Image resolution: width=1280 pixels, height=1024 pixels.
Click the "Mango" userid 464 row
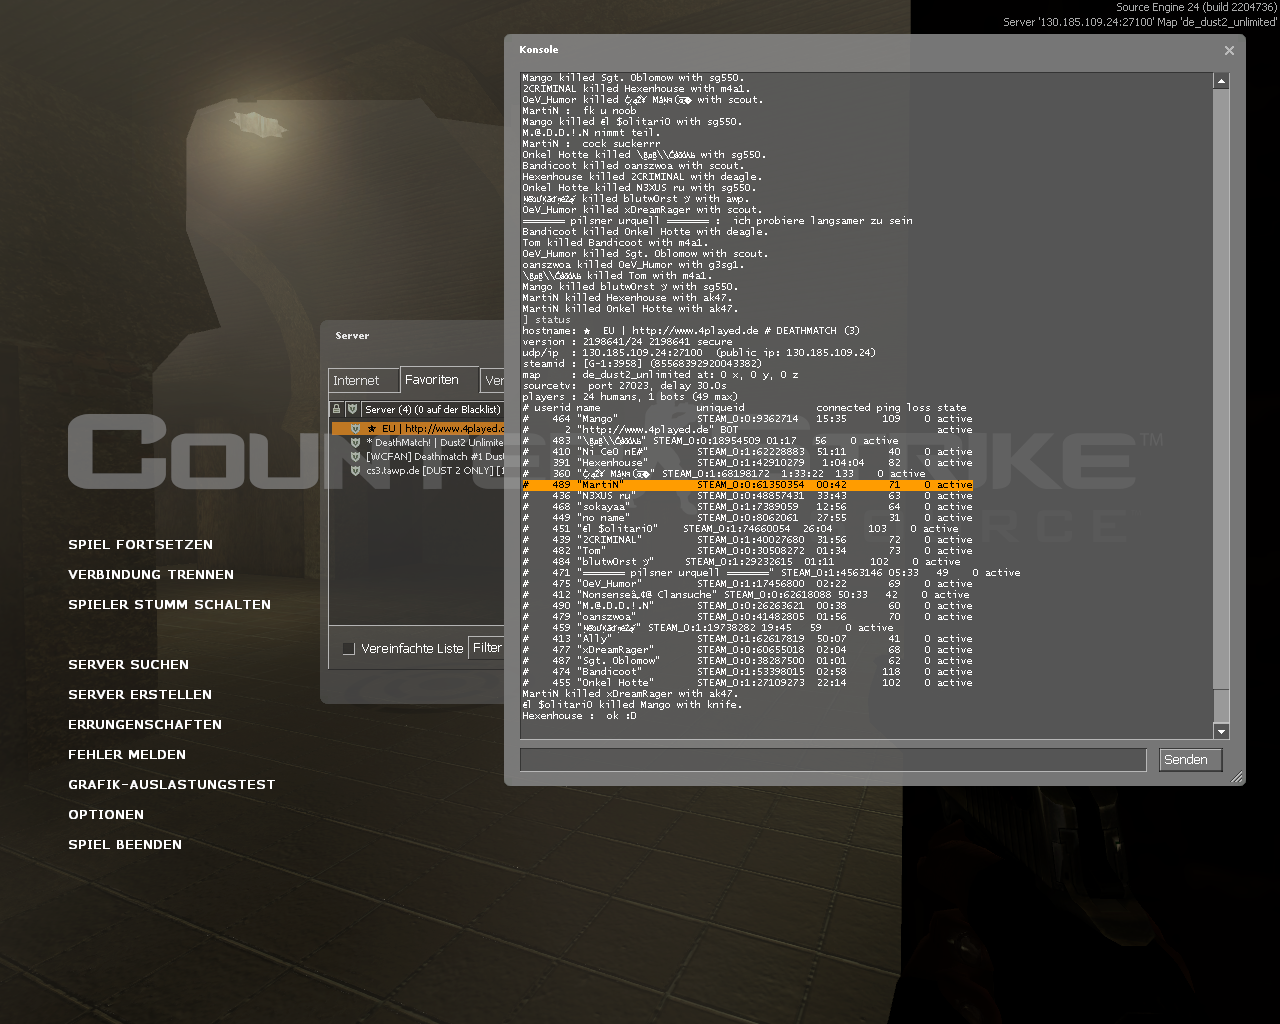(x=747, y=419)
